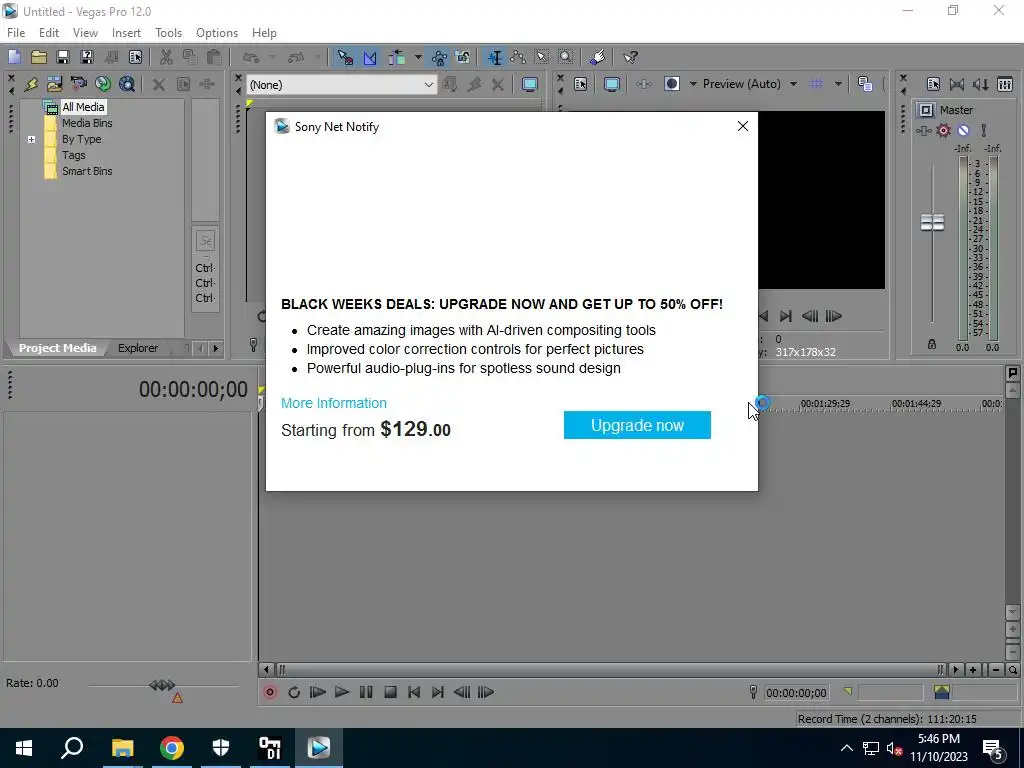
Task: Open Mixing Console icon in Master panel
Action: (1005, 84)
